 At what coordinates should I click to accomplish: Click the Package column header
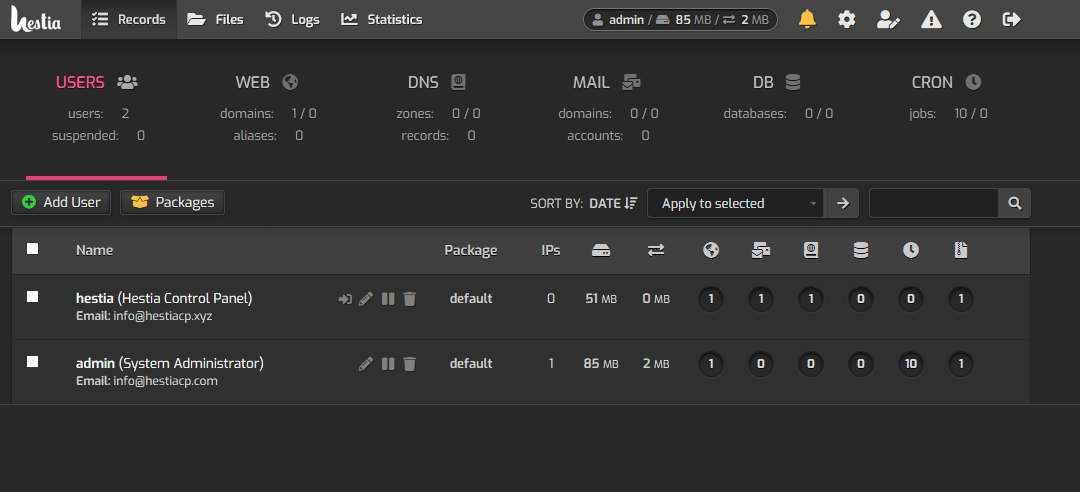click(x=470, y=250)
